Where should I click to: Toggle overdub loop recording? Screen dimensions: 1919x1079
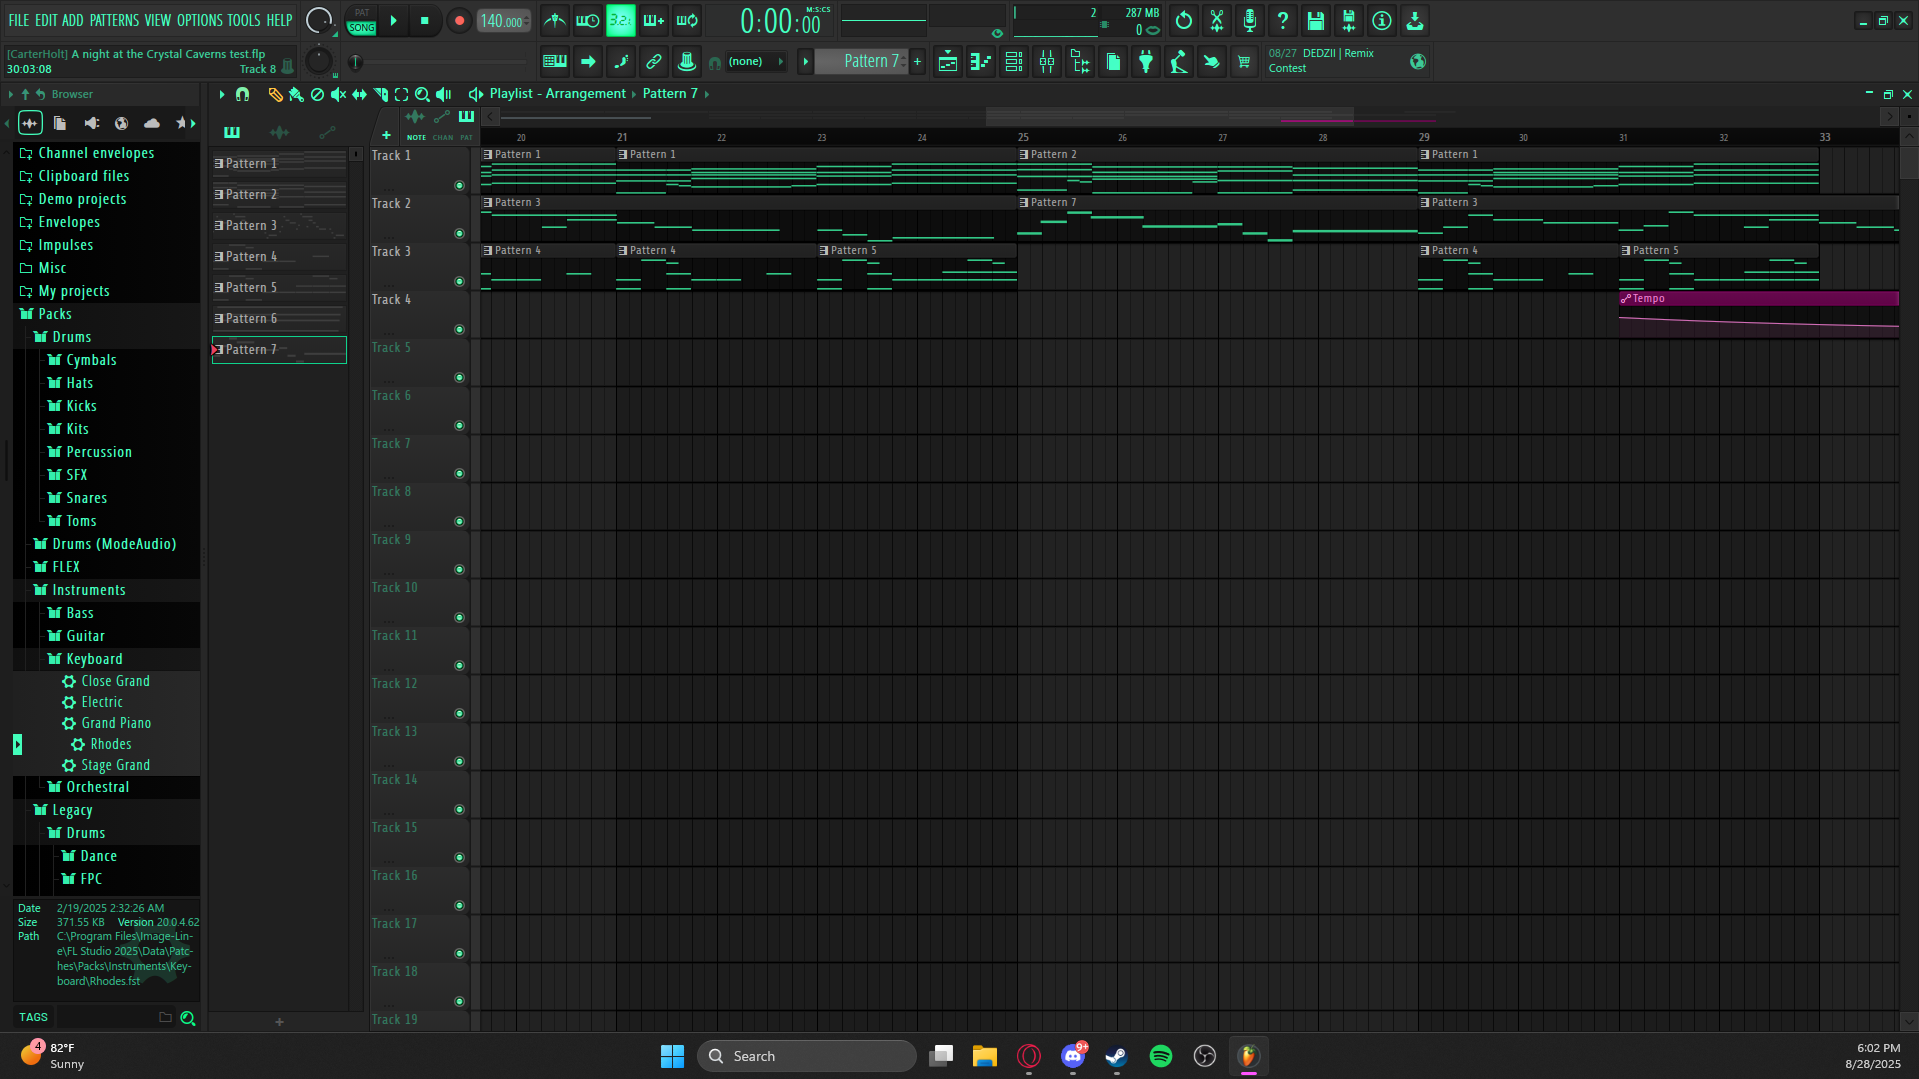click(x=654, y=20)
